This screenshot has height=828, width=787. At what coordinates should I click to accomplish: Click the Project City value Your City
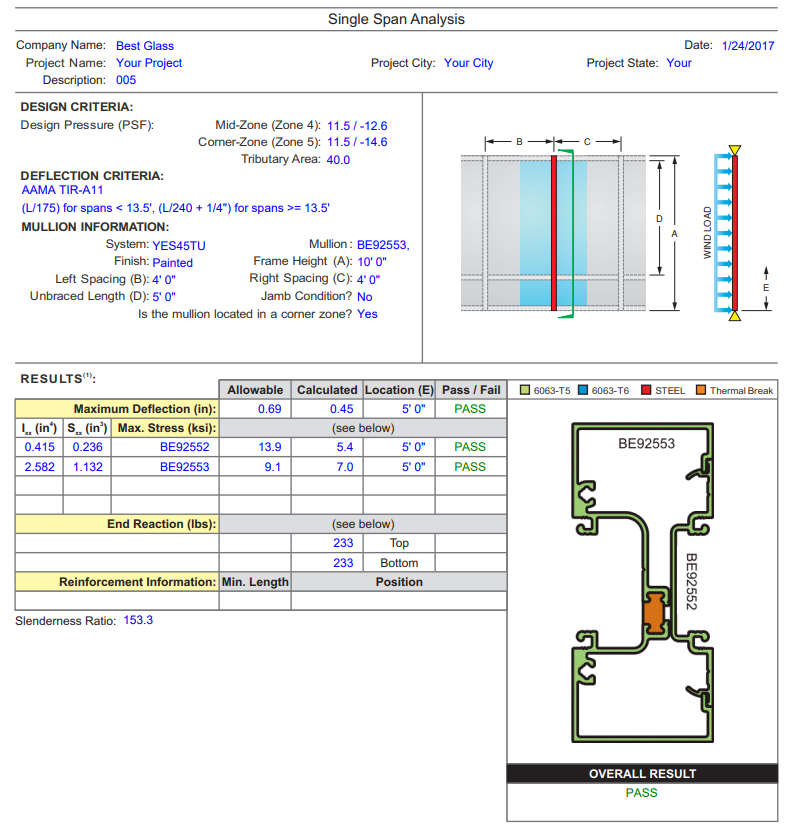pos(469,63)
